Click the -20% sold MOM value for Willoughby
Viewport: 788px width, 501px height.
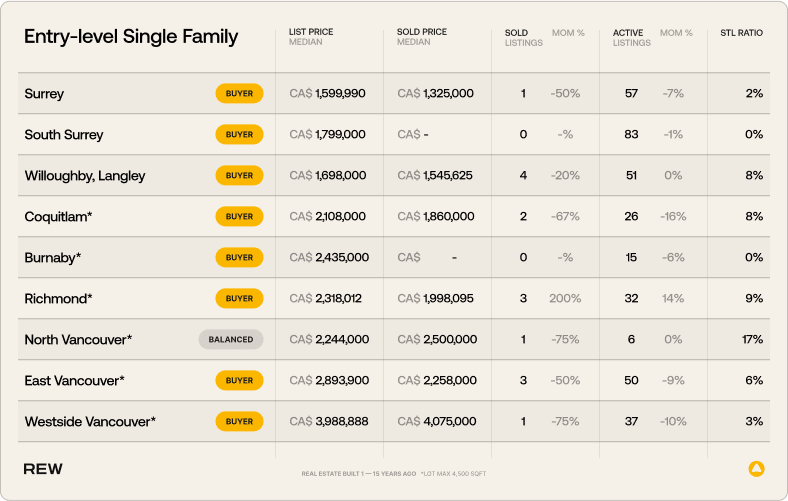point(565,175)
